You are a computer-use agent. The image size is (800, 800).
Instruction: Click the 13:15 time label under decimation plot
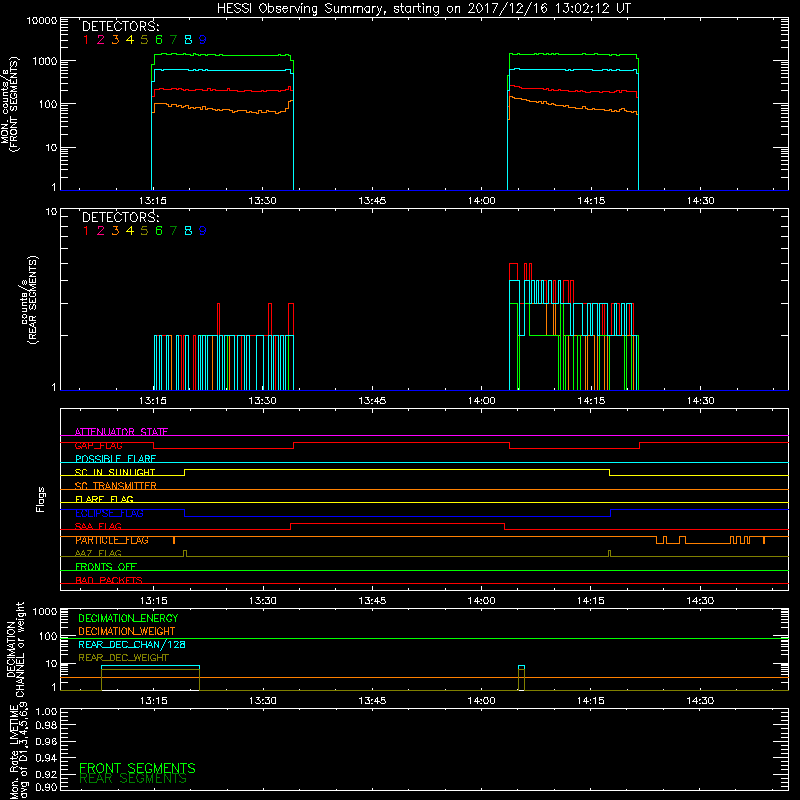coord(154,701)
